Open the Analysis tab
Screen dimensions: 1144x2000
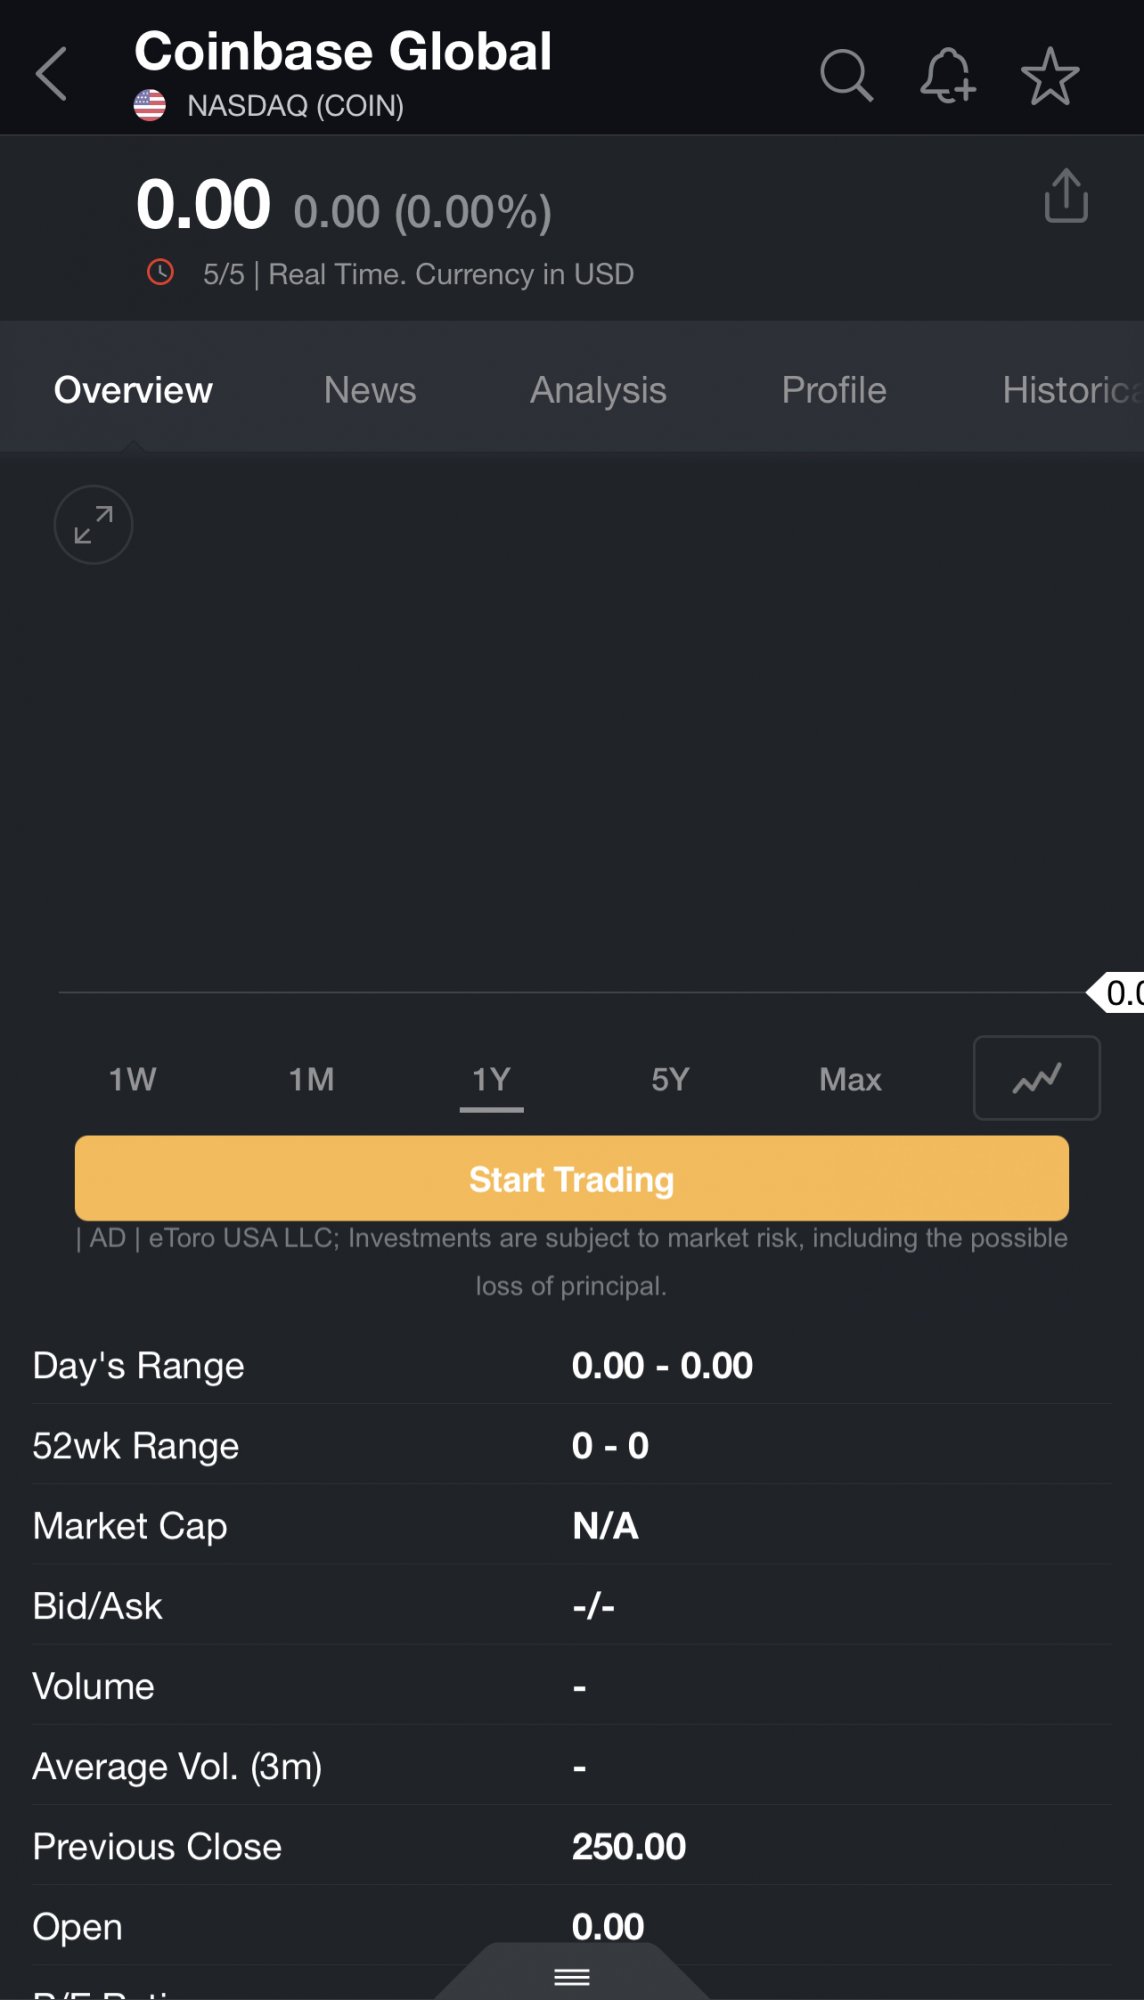coord(598,390)
